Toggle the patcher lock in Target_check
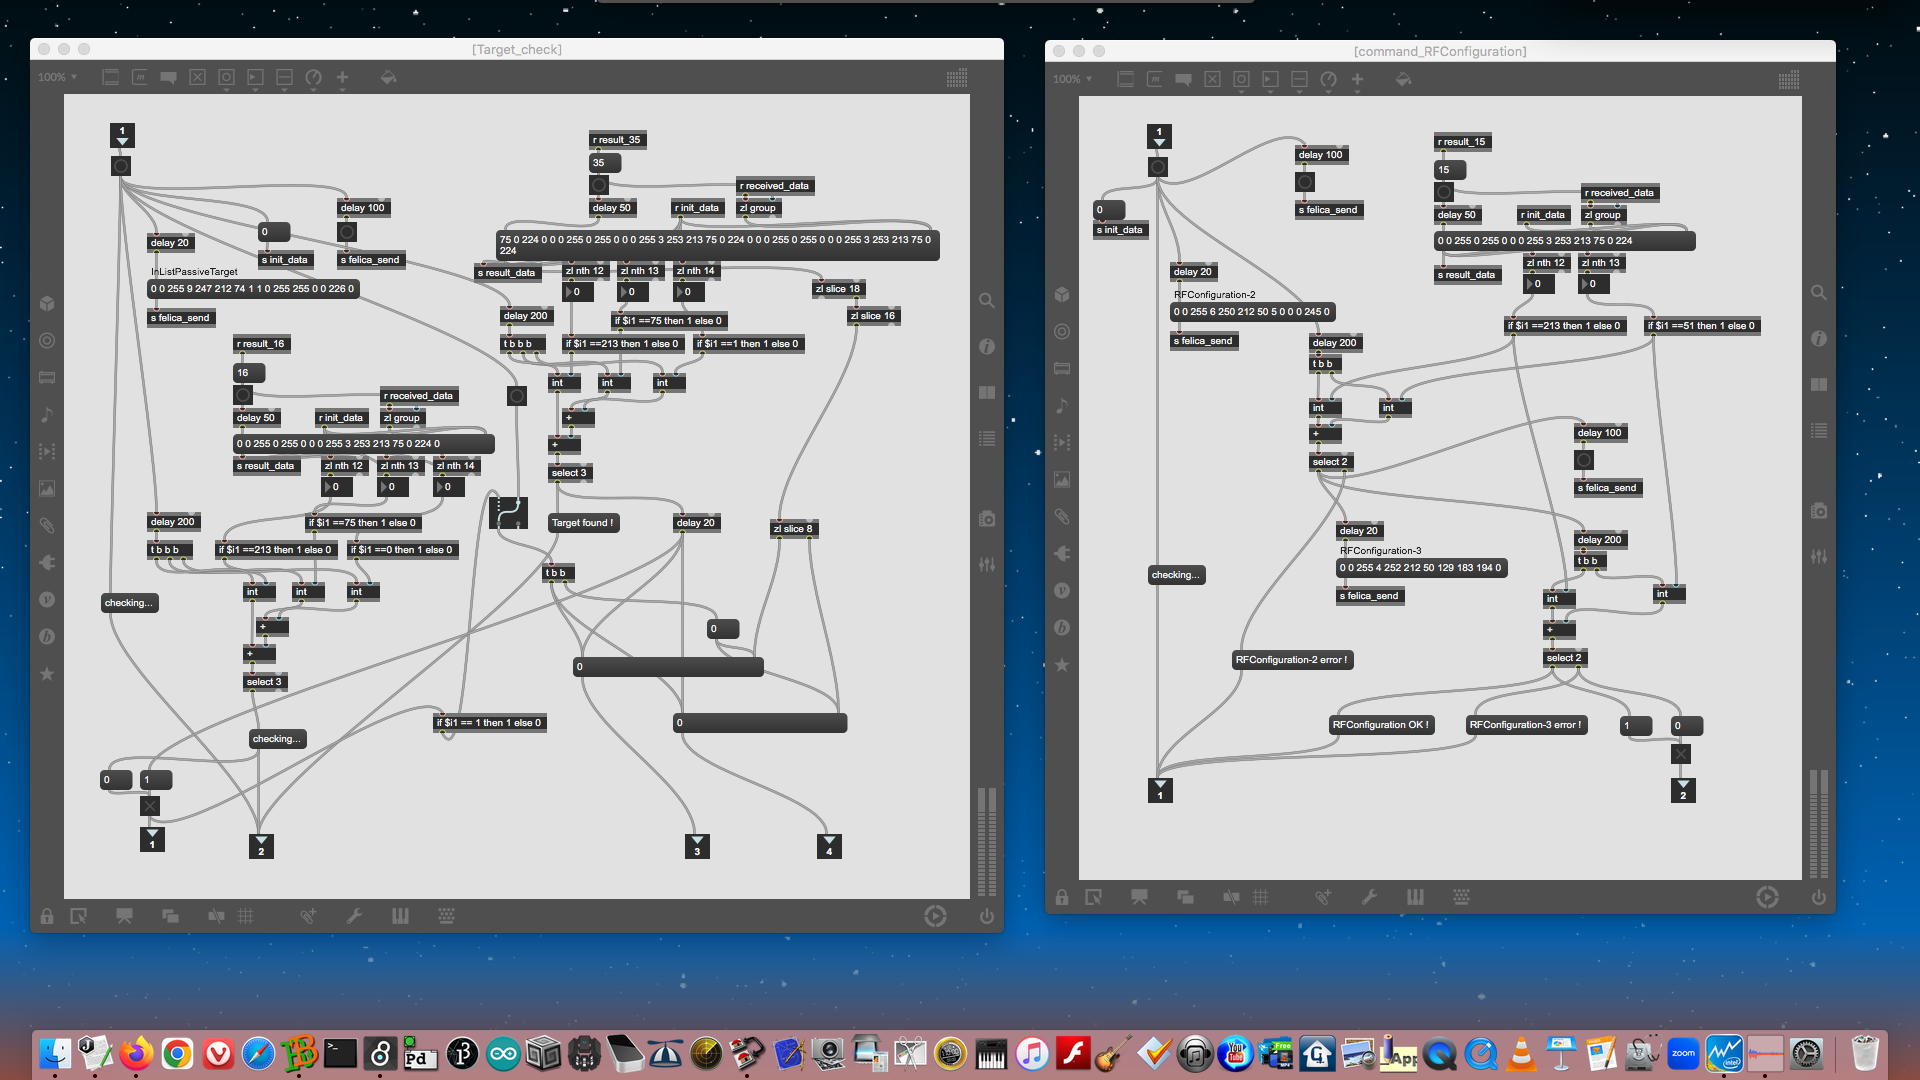The width and height of the screenshot is (1920, 1080). coord(47,916)
